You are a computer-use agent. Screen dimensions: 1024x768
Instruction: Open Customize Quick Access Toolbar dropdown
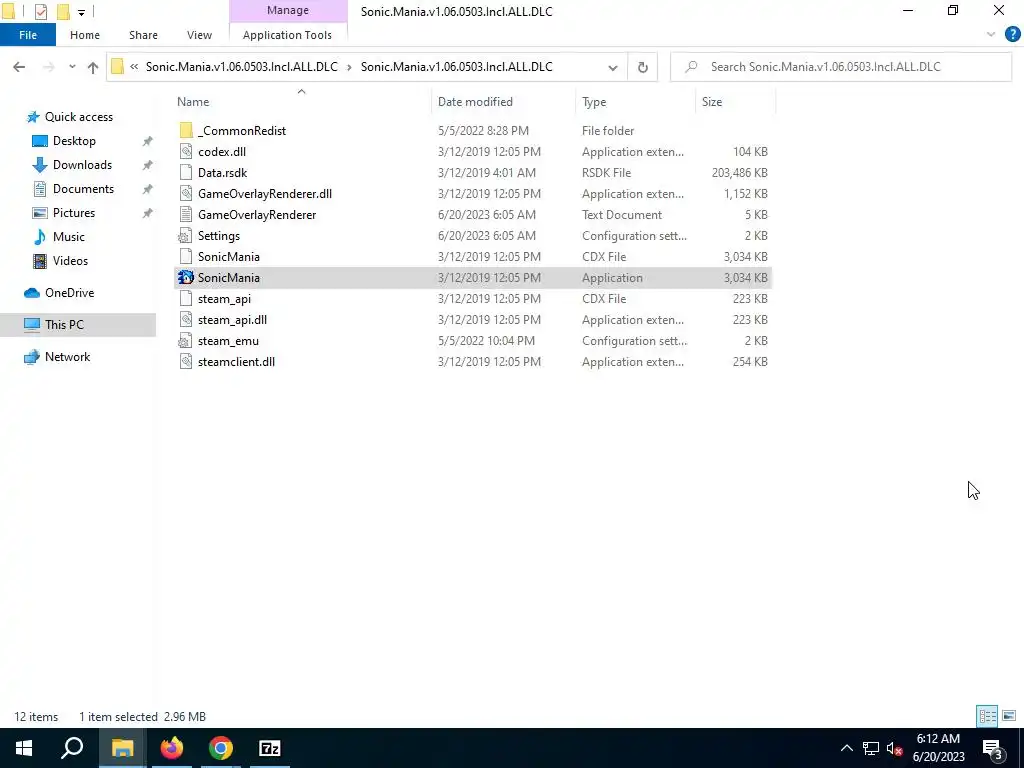pyautogui.click(x=82, y=12)
